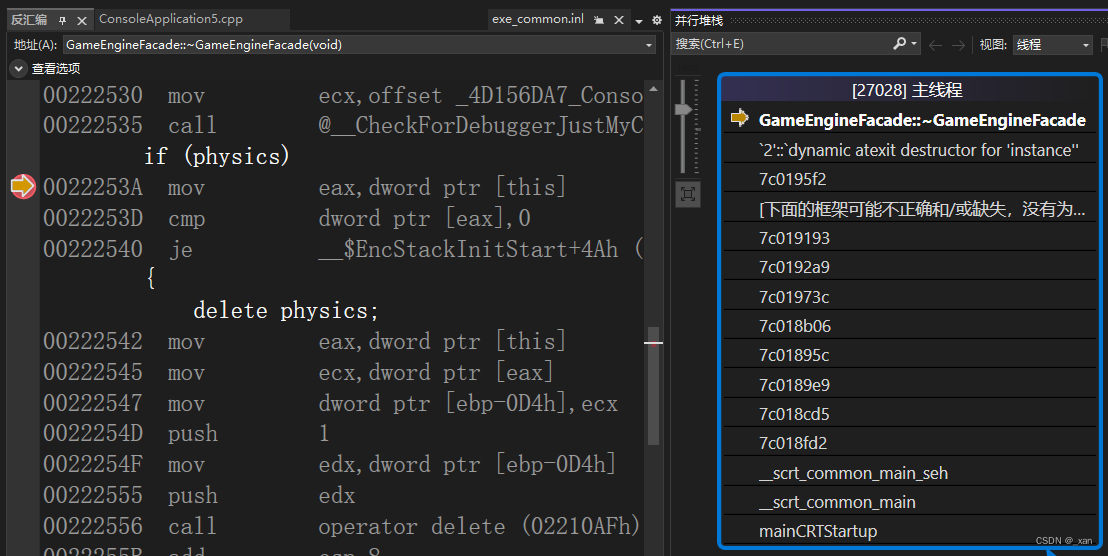This screenshot has height=556, width=1108.
Task: Click the mov edx,dword ptr [ebp-0D4h] line
Action: (x=330, y=464)
